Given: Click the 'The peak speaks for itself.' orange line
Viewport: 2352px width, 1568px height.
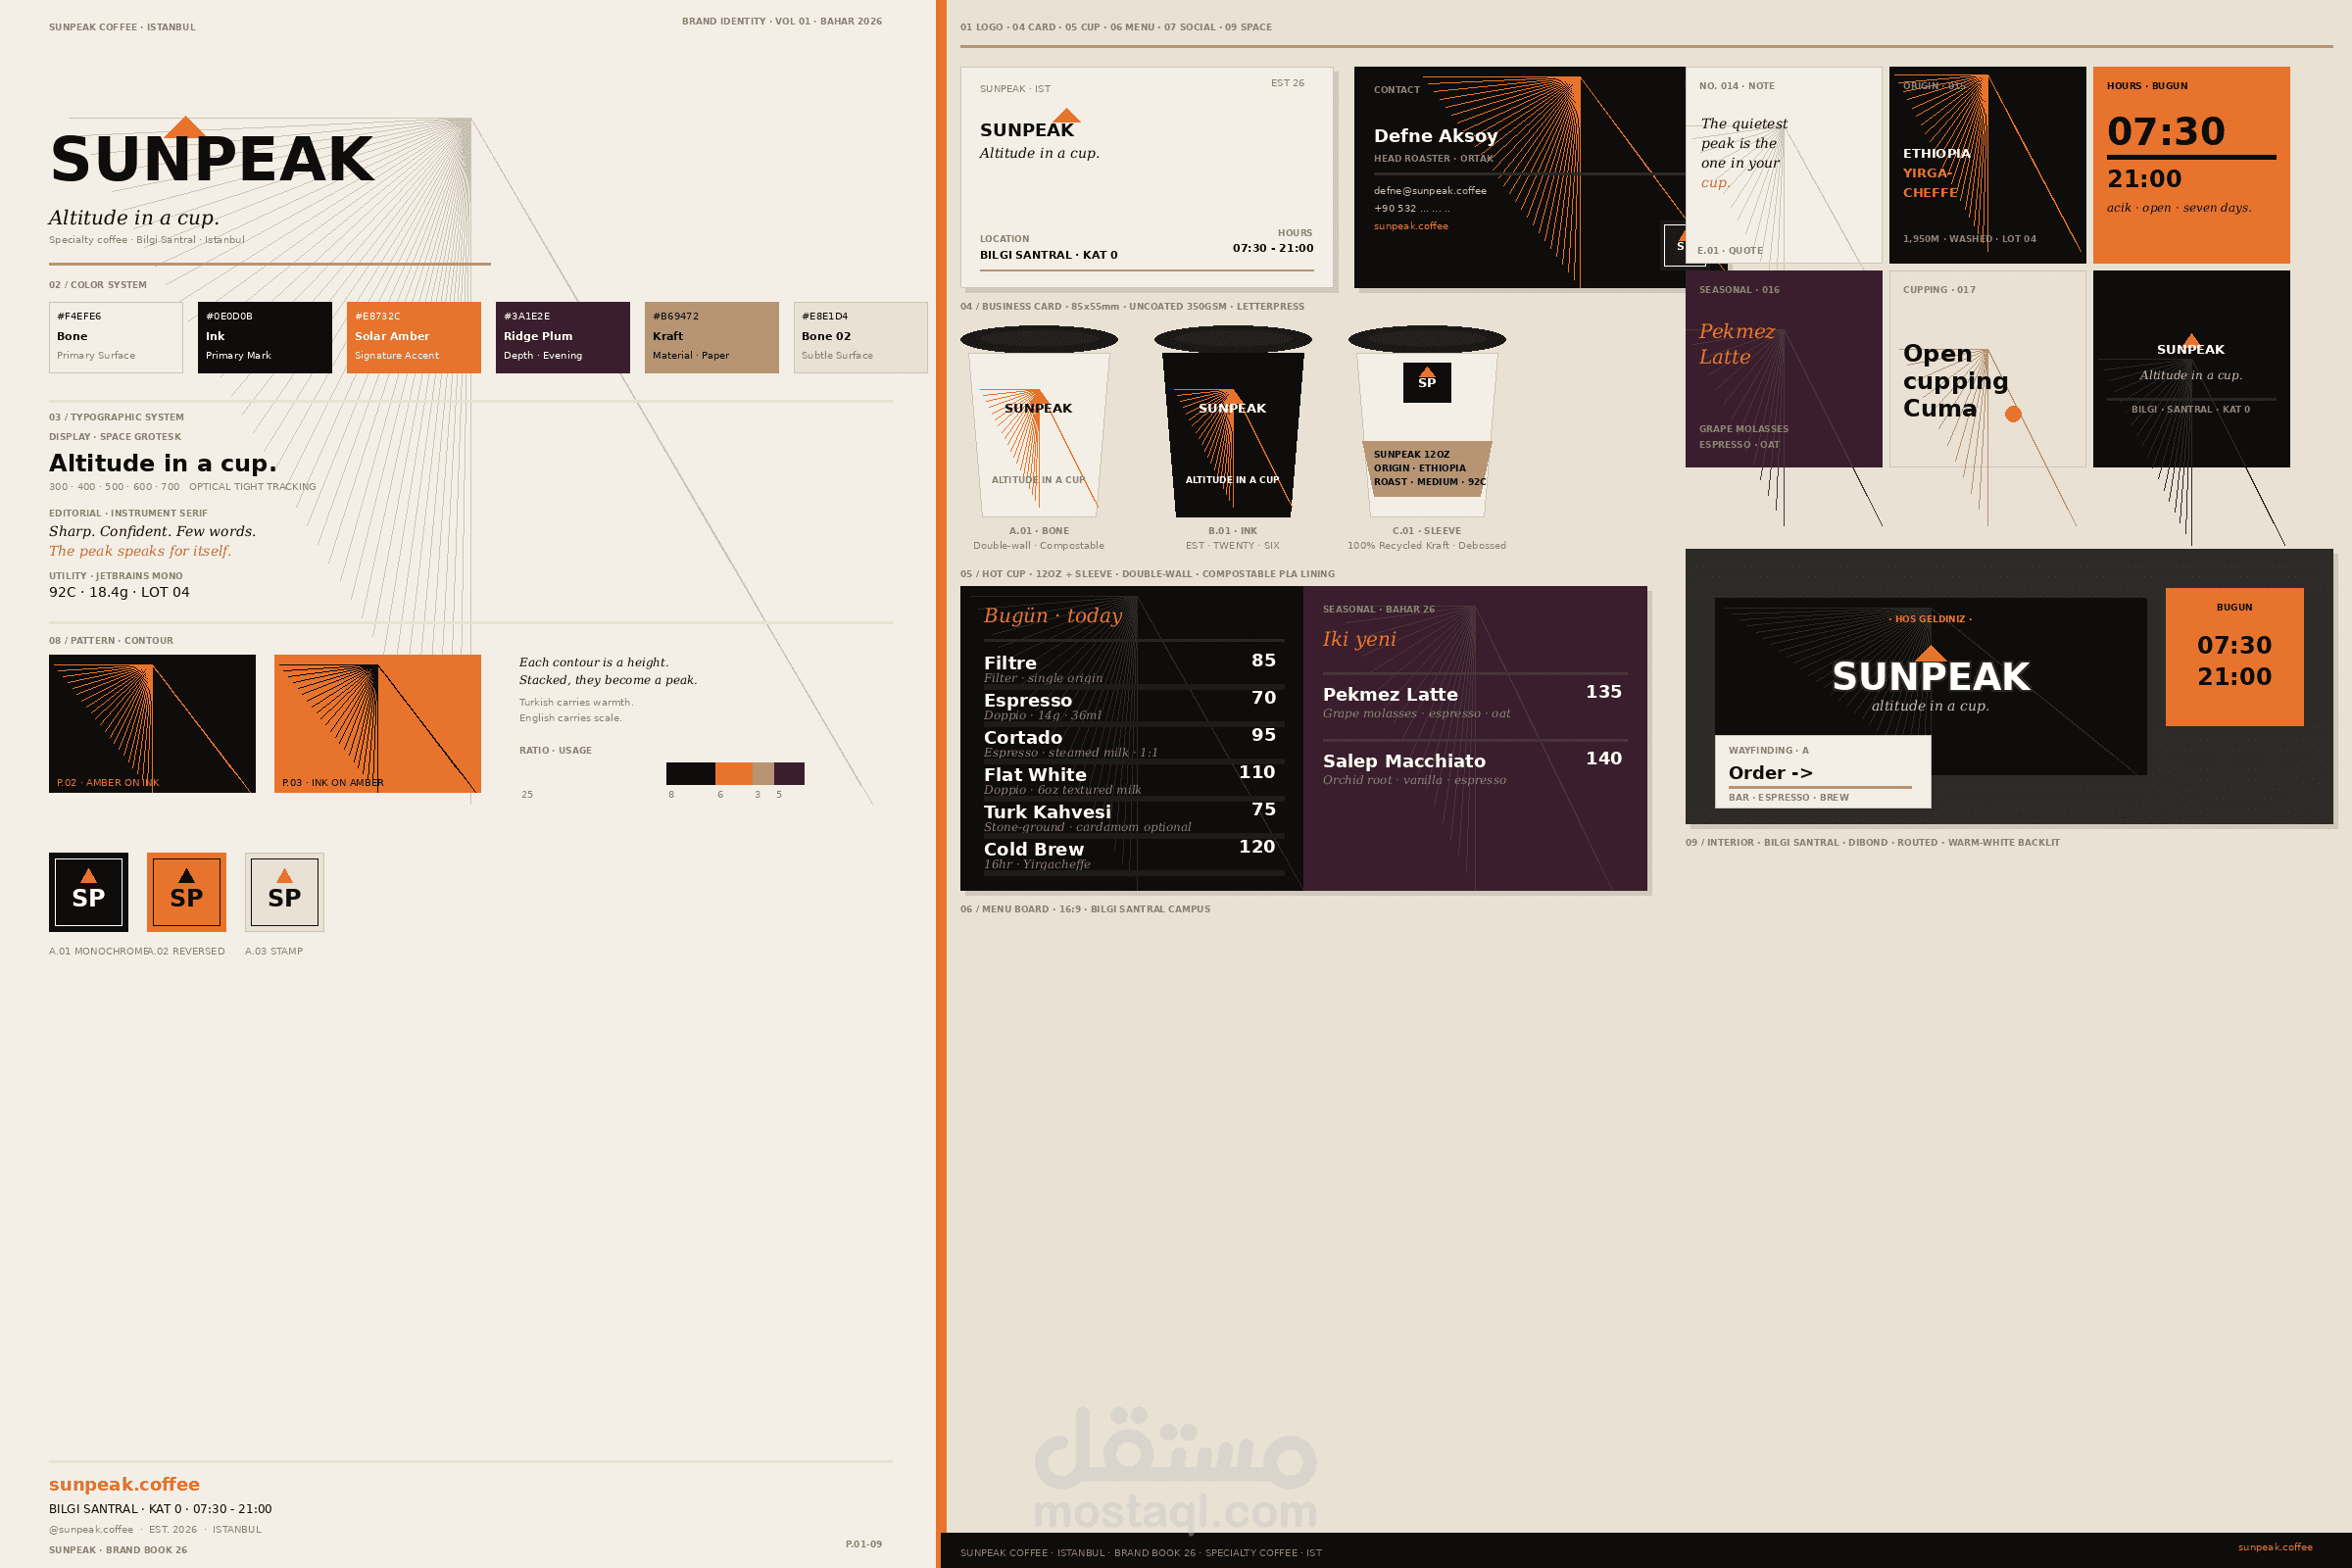Looking at the screenshot, I should pos(140,551).
